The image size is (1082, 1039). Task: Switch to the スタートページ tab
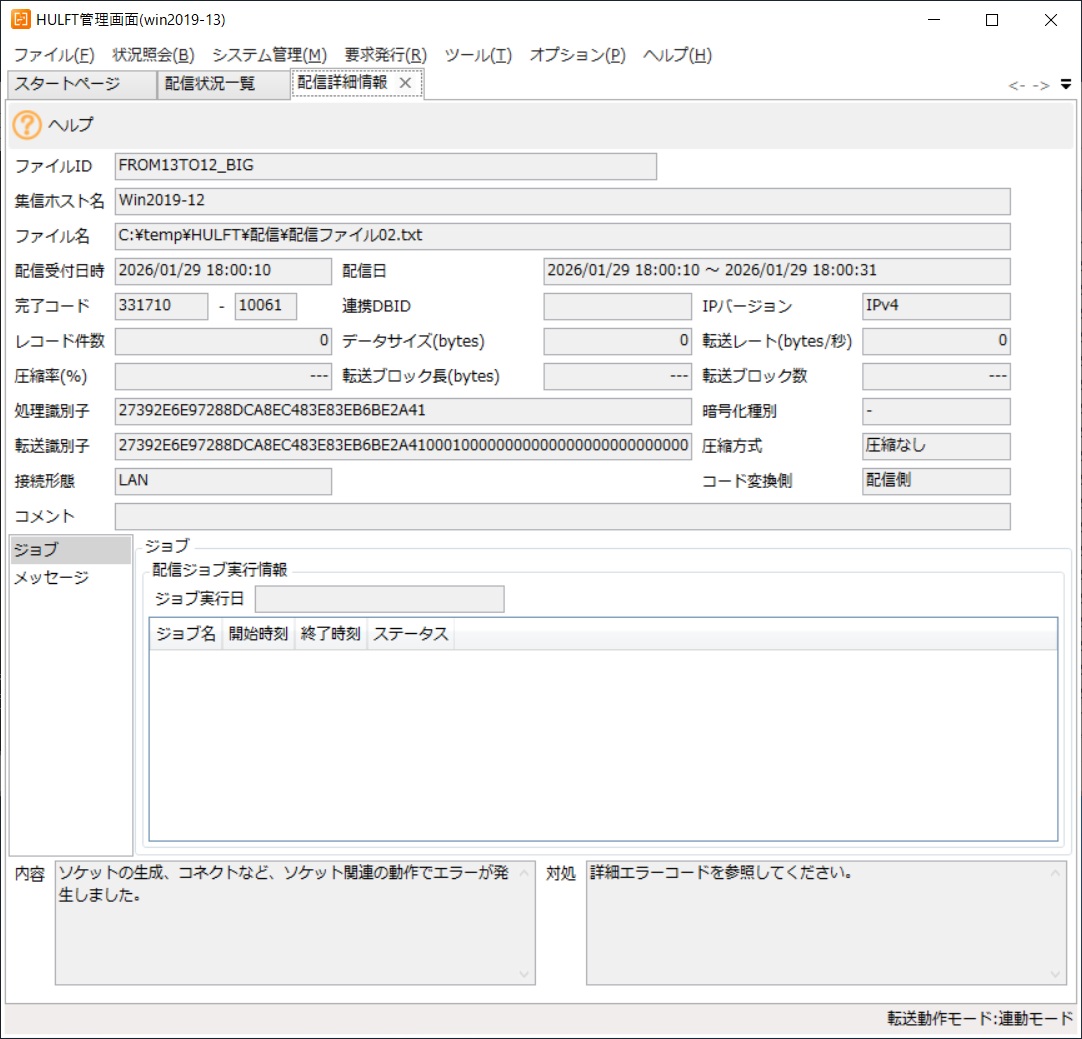point(68,84)
